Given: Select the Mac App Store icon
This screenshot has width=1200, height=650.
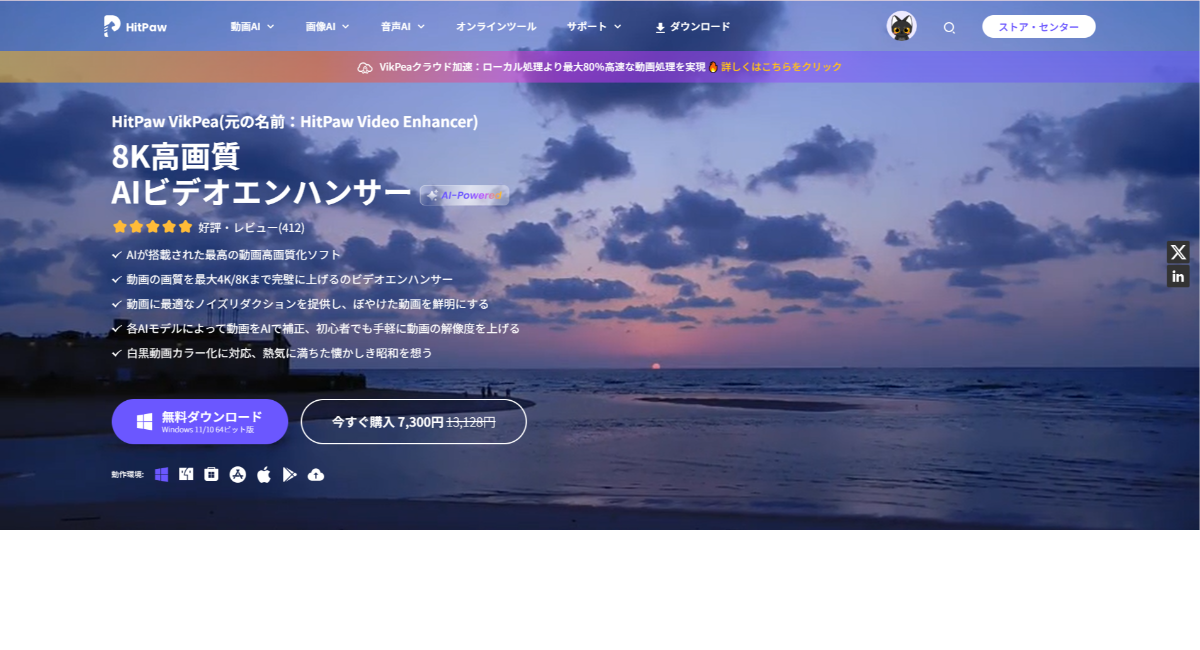Looking at the screenshot, I should pyautogui.click(x=238, y=474).
